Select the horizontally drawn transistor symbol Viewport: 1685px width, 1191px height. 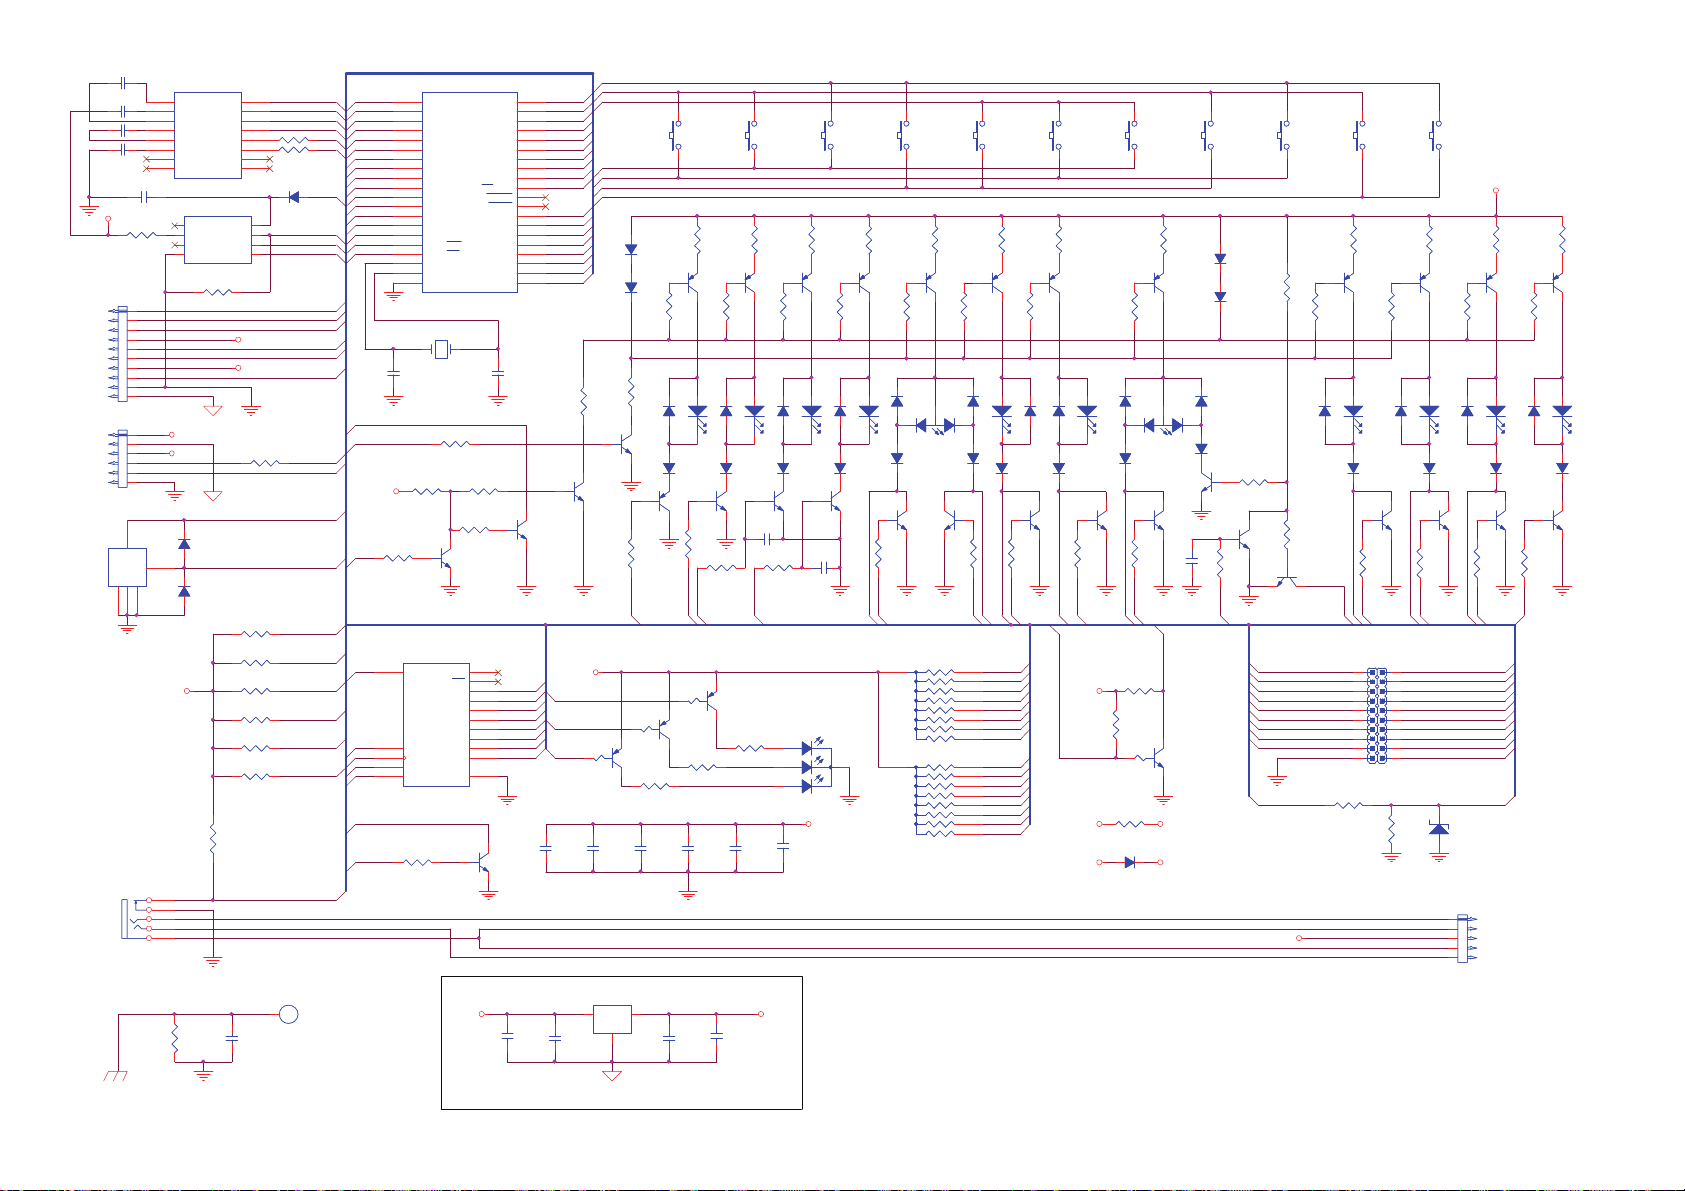pyautogui.click(x=1287, y=580)
